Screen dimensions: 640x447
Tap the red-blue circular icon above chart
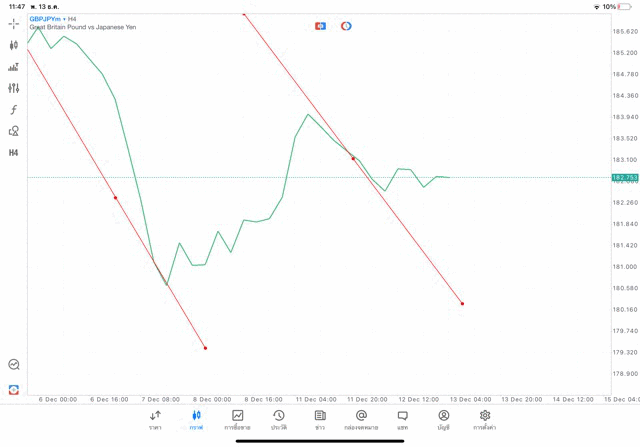346,26
